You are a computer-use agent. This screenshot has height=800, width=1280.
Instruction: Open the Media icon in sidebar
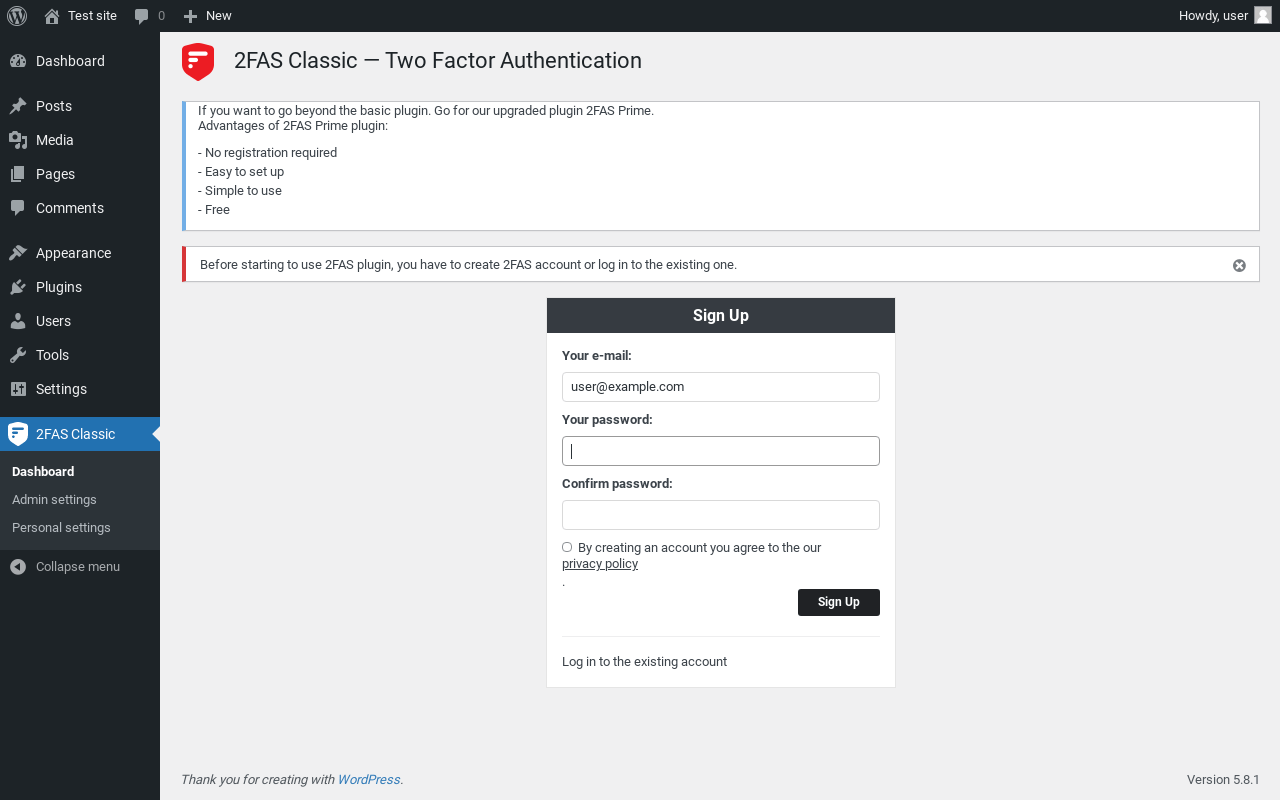(x=18, y=140)
